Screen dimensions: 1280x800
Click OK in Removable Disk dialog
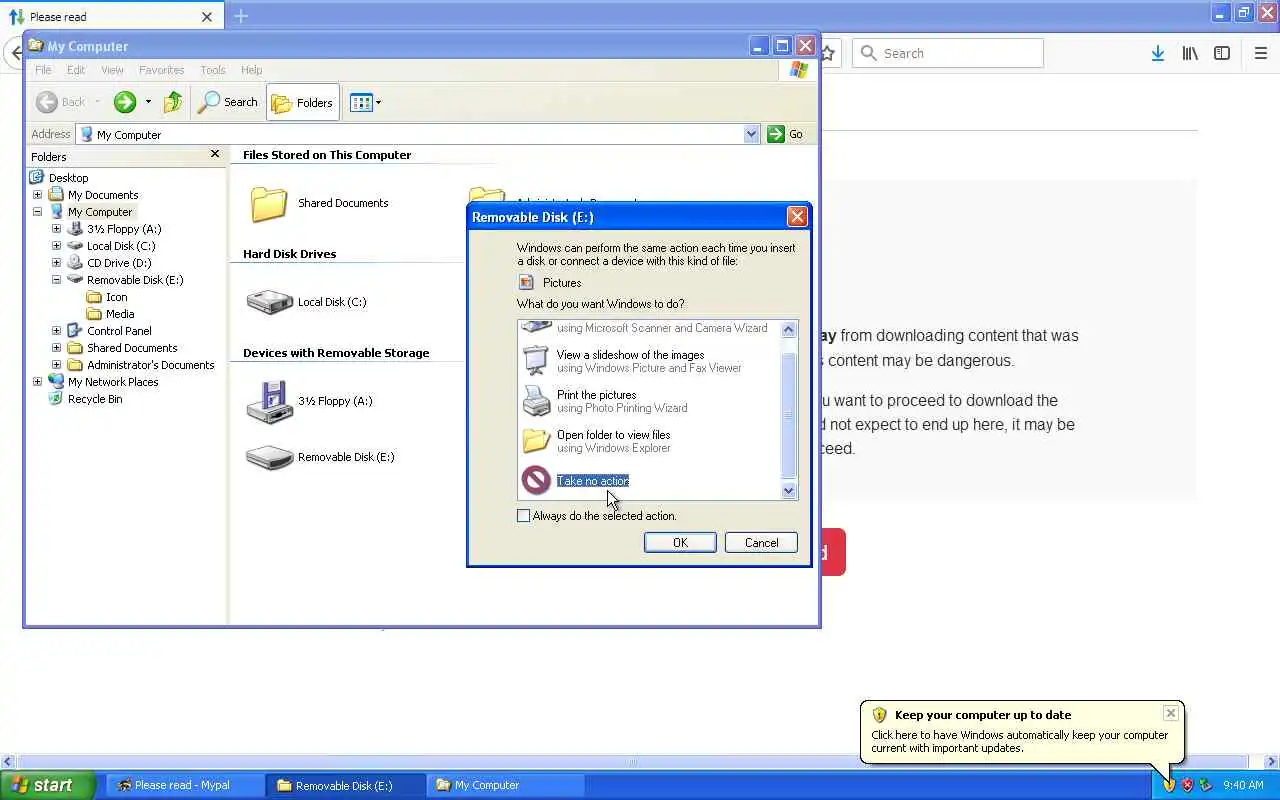point(680,543)
